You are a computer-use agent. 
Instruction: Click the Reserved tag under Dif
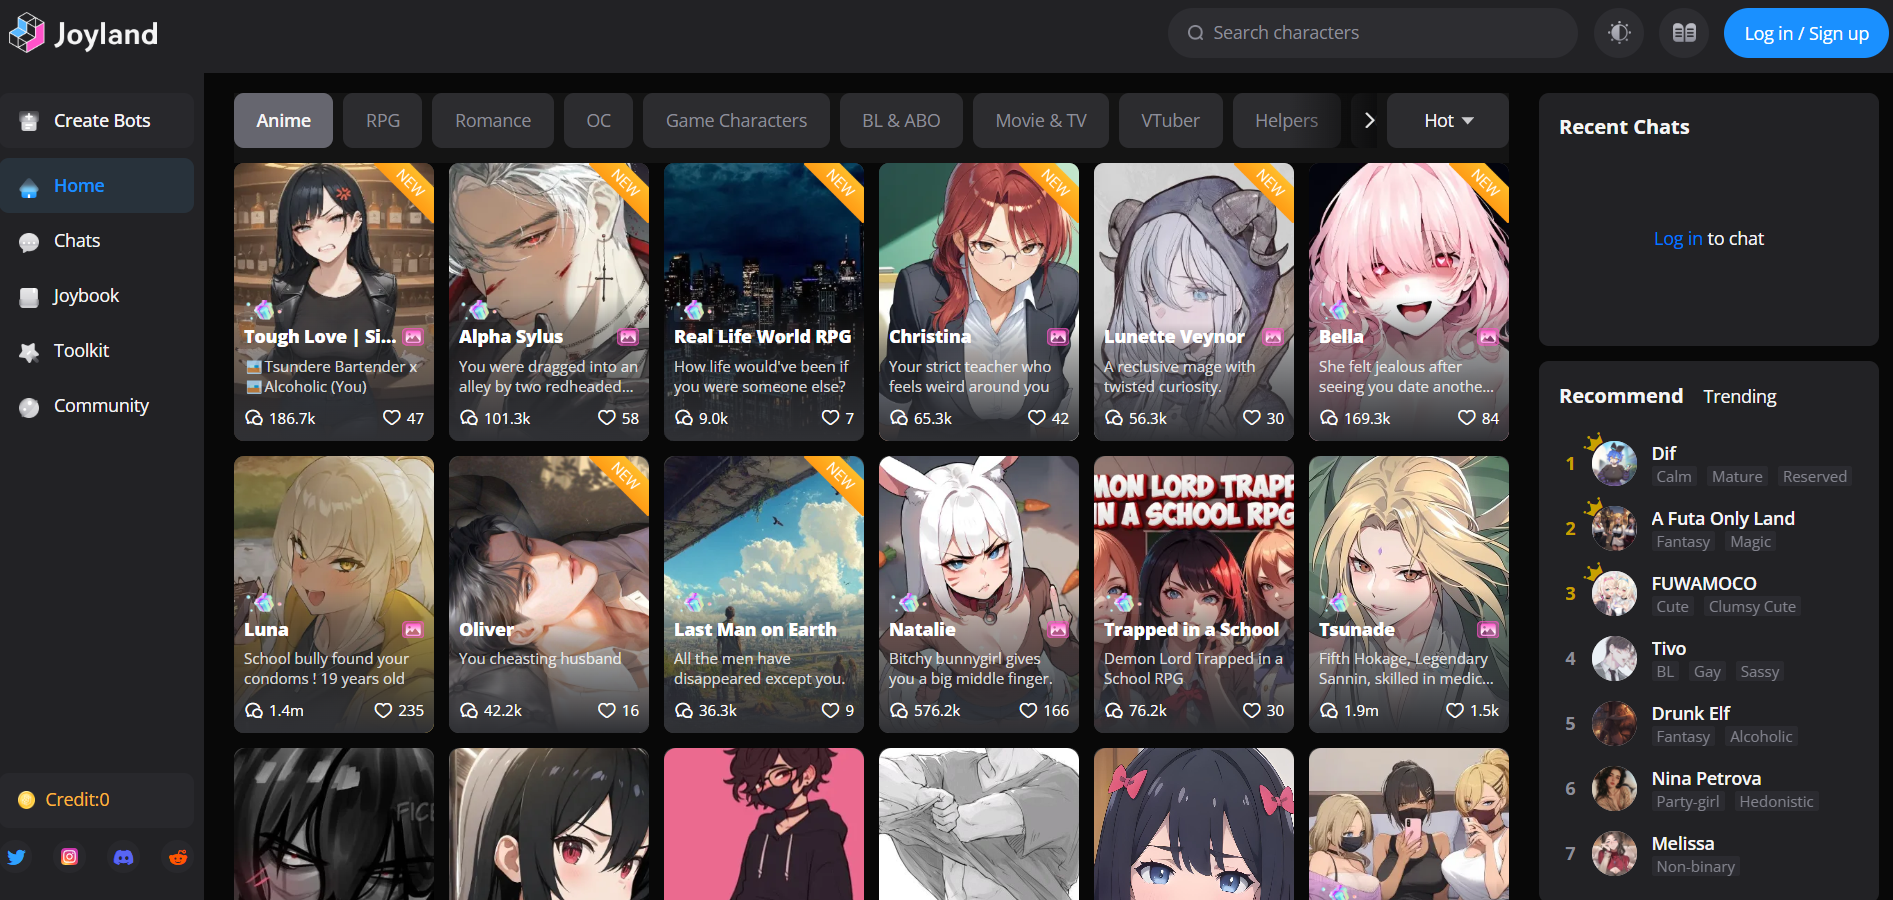pyautogui.click(x=1814, y=477)
